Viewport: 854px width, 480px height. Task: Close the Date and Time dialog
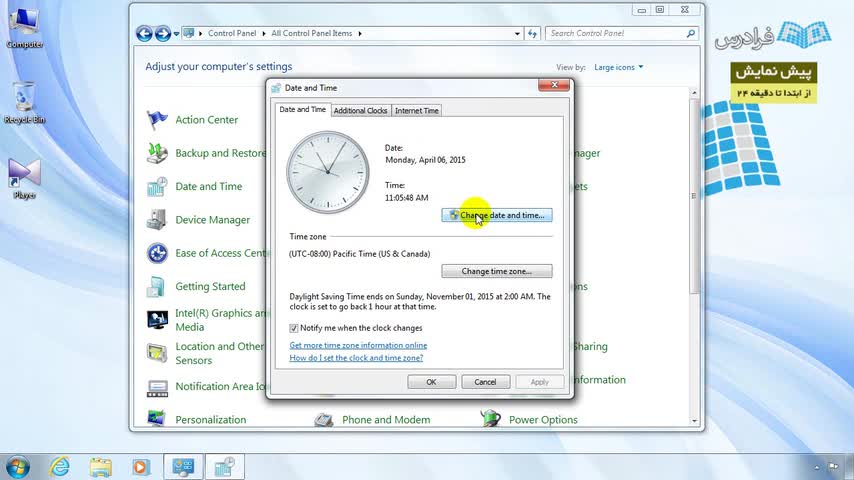coord(554,85)
